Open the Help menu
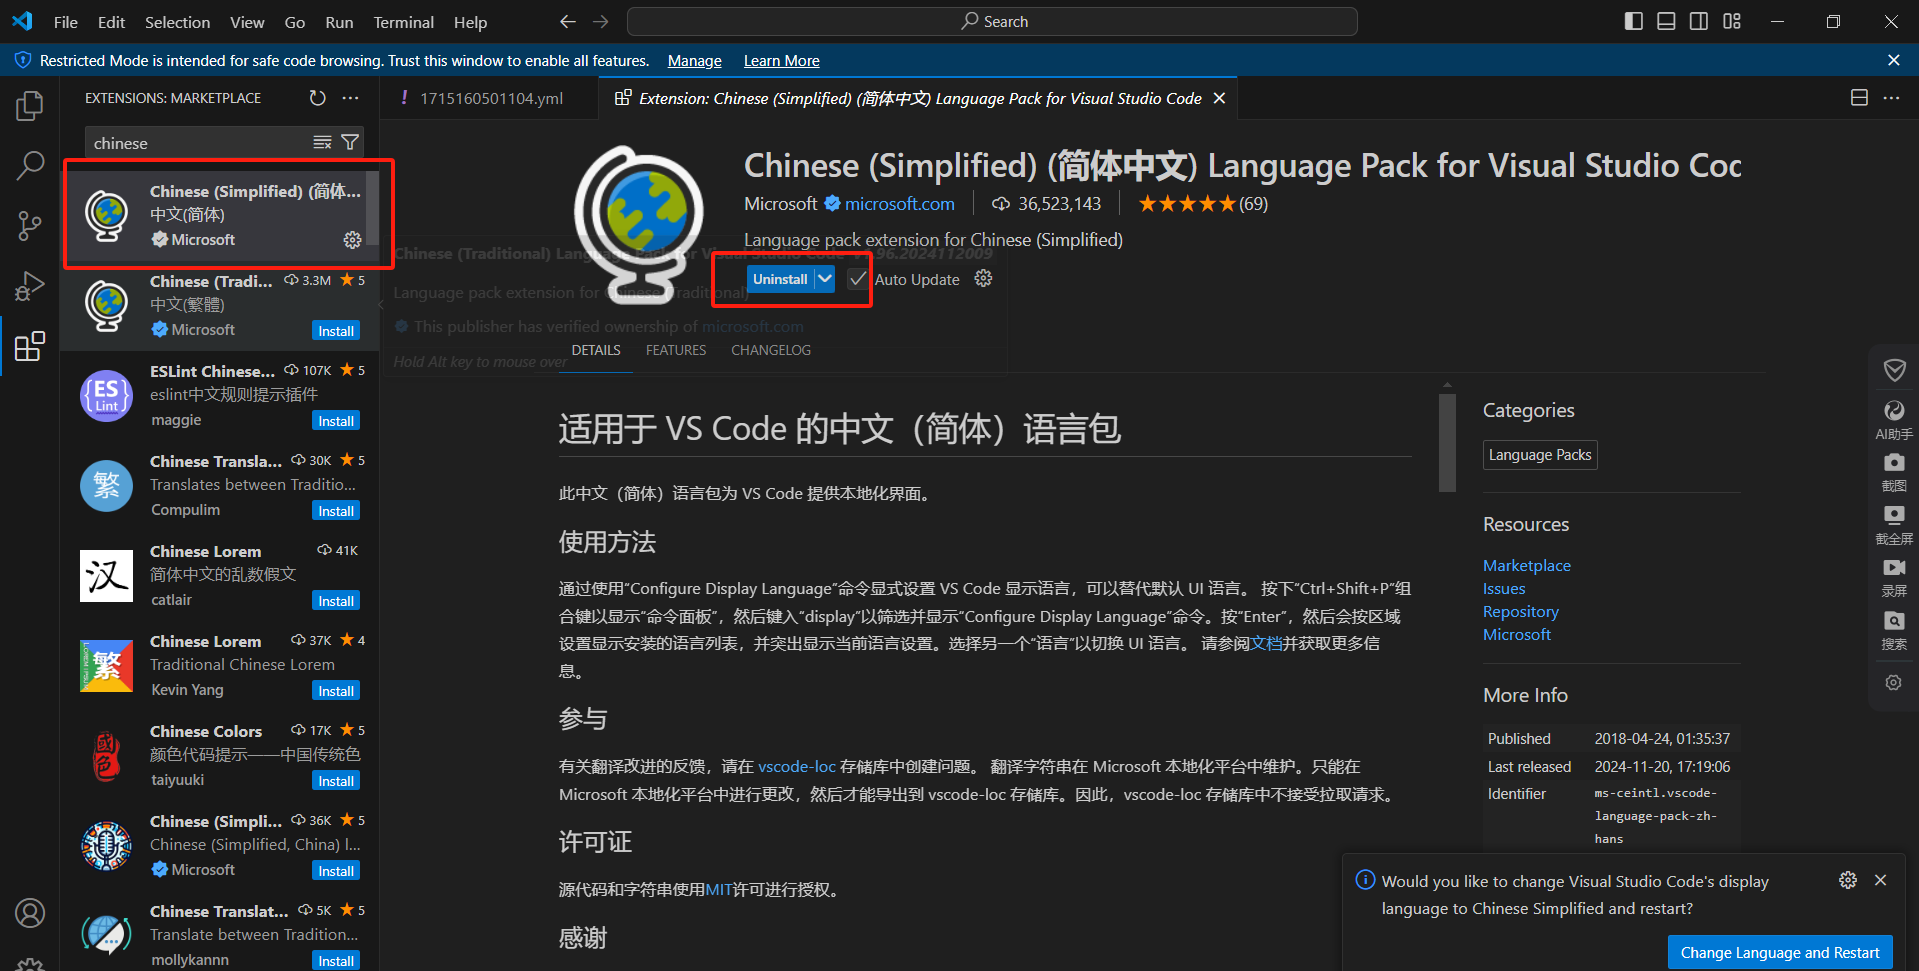 pyautogui.click(x=470, y=22)
